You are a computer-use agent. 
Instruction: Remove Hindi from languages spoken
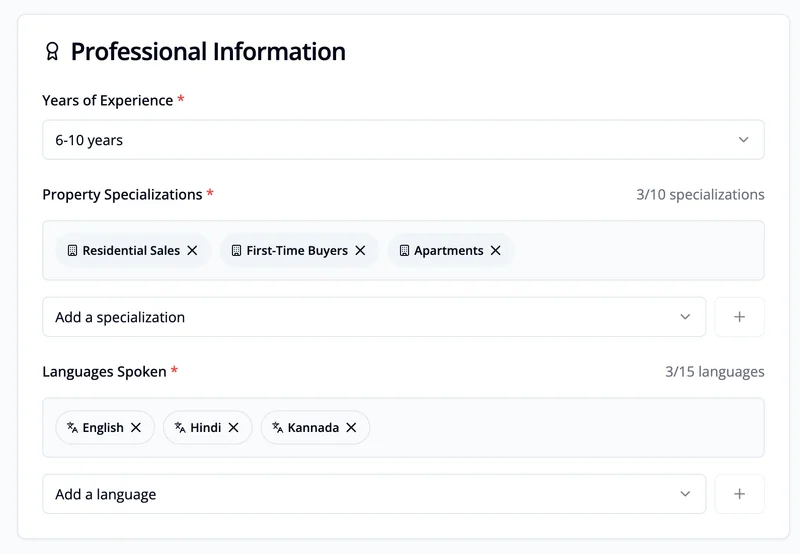[233, 428]
